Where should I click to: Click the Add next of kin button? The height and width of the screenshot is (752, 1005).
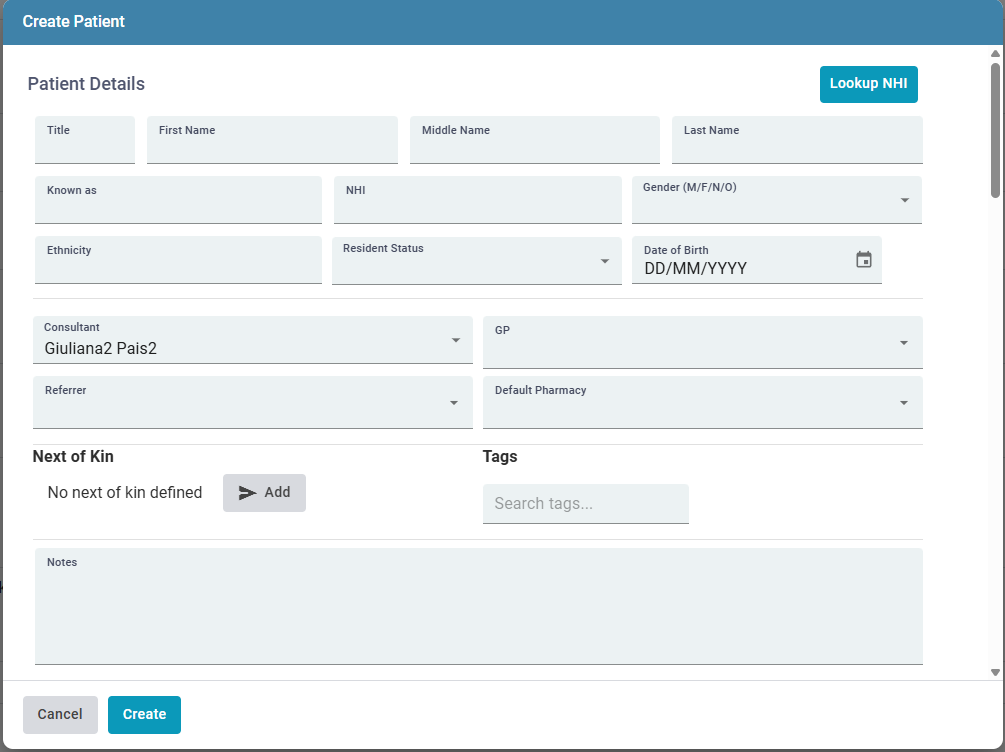tap(264, 493)
